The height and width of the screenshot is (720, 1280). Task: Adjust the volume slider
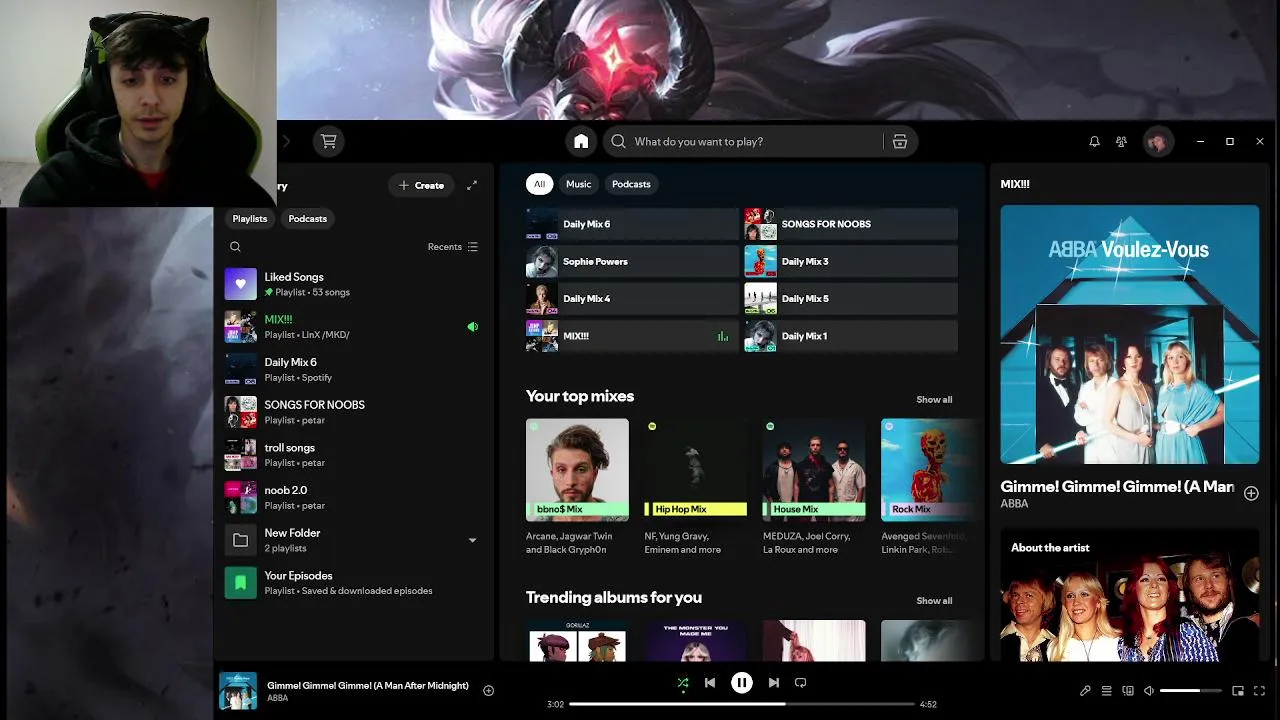coord(1190,691)
